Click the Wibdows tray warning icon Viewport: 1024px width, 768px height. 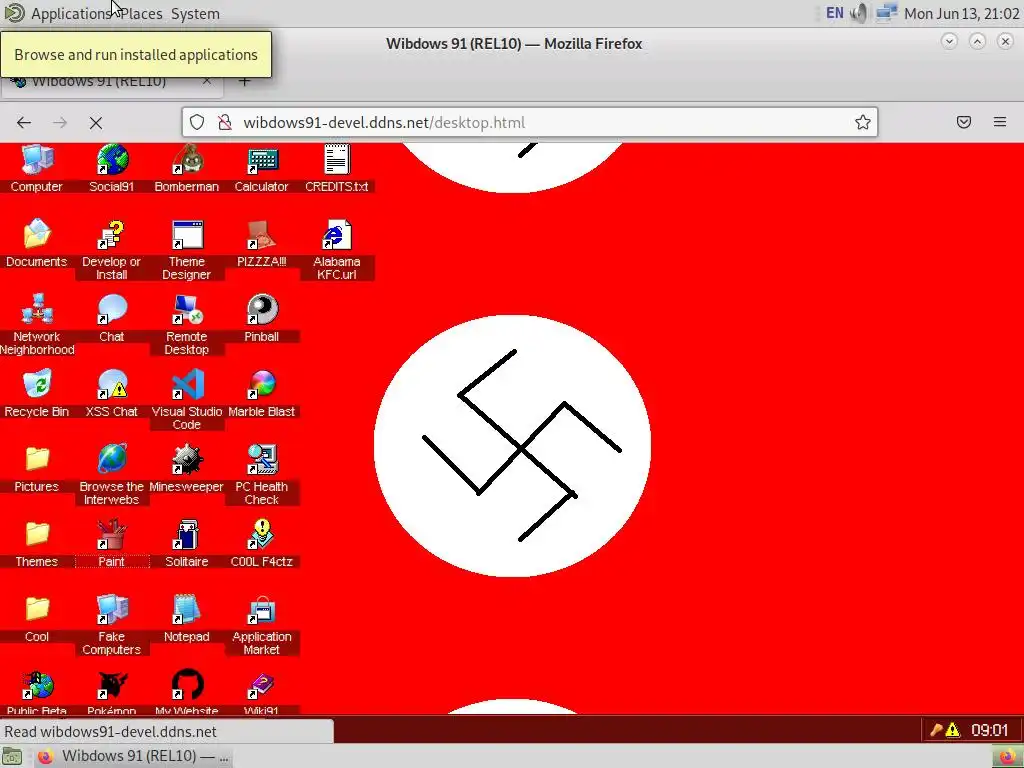click(952, 730)
